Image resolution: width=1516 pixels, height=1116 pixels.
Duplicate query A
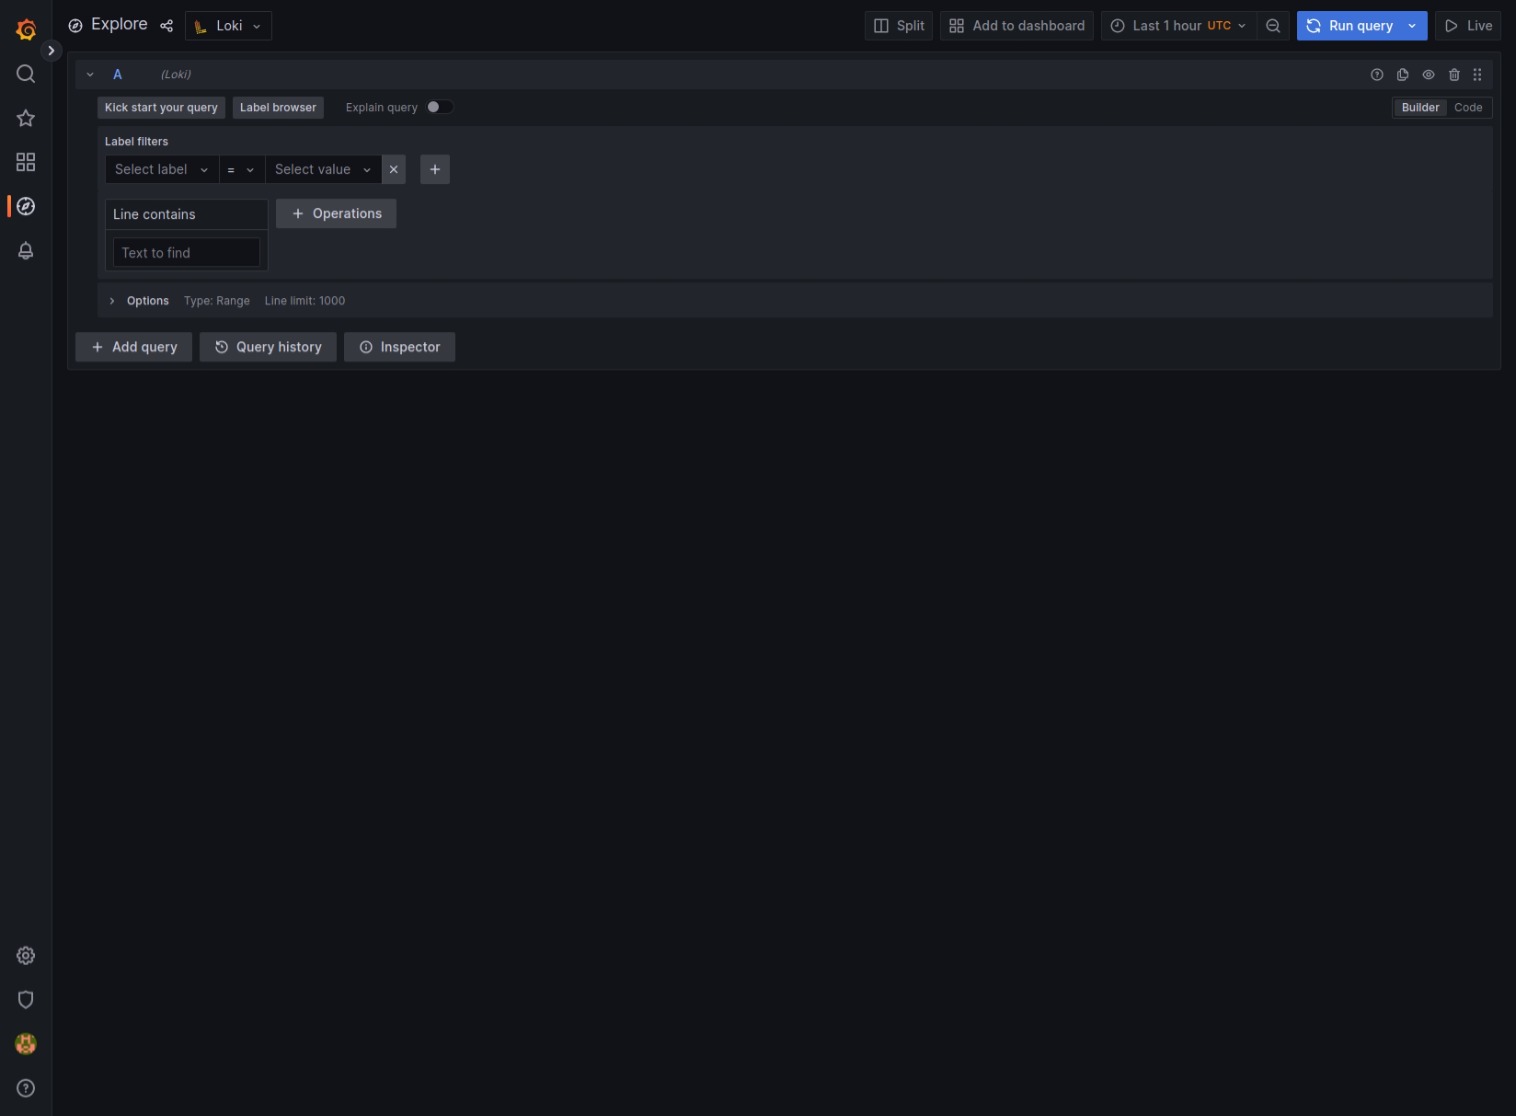(1403, 75)
